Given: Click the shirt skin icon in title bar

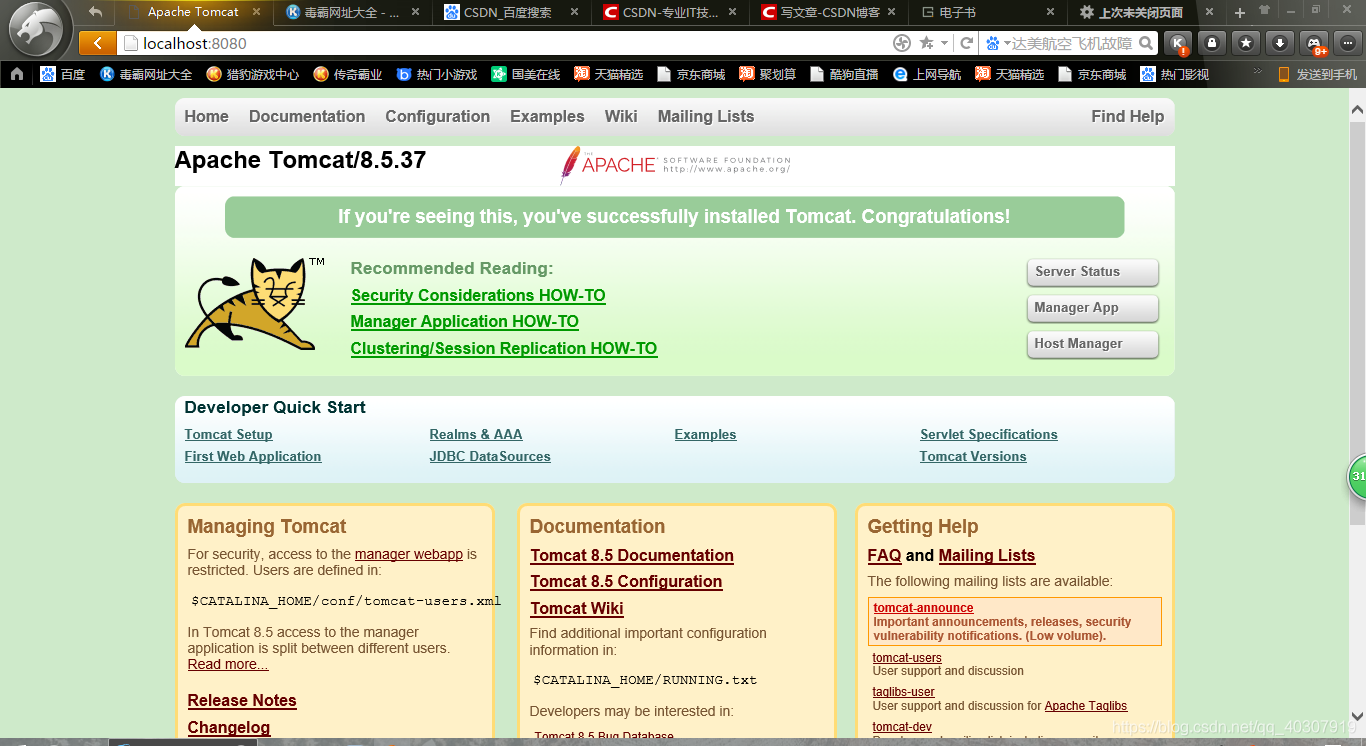Looking at the screenshot, I should click(1264, 10).
